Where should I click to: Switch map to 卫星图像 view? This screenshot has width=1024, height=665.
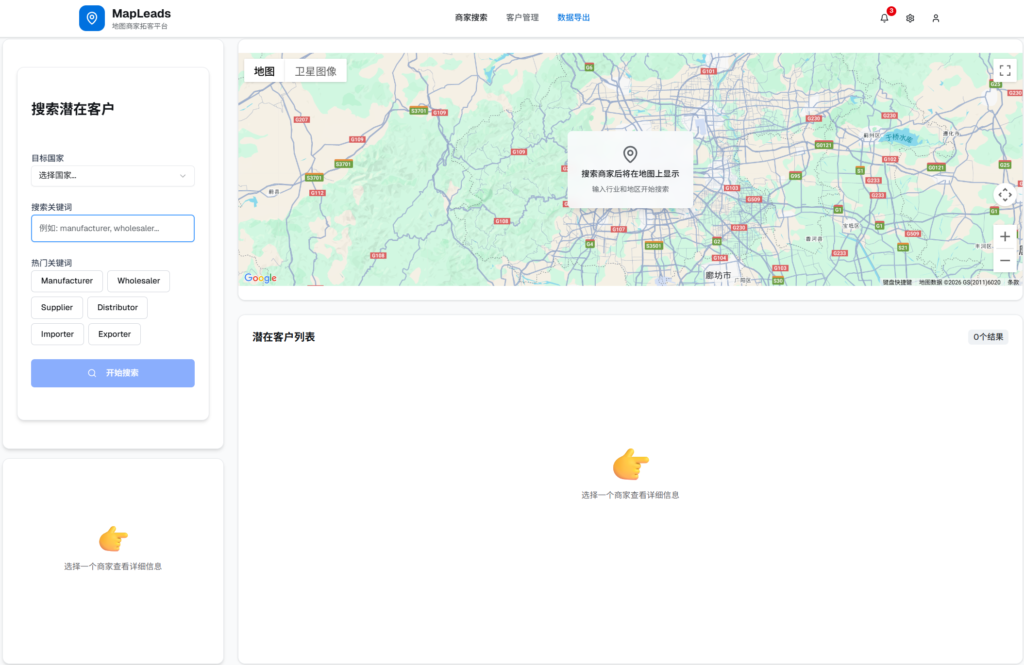point(315,71)
